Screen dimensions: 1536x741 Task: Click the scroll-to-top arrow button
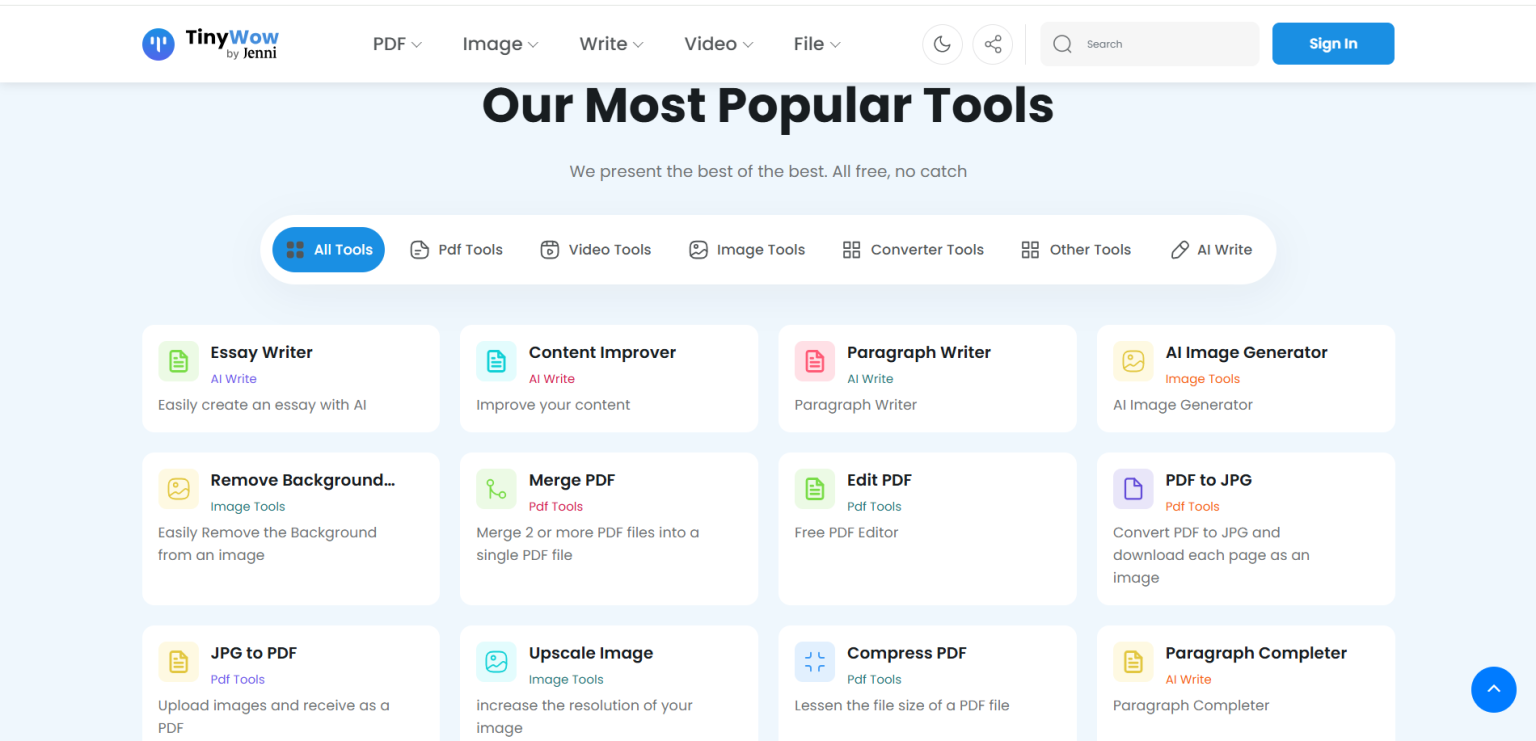1493,689
